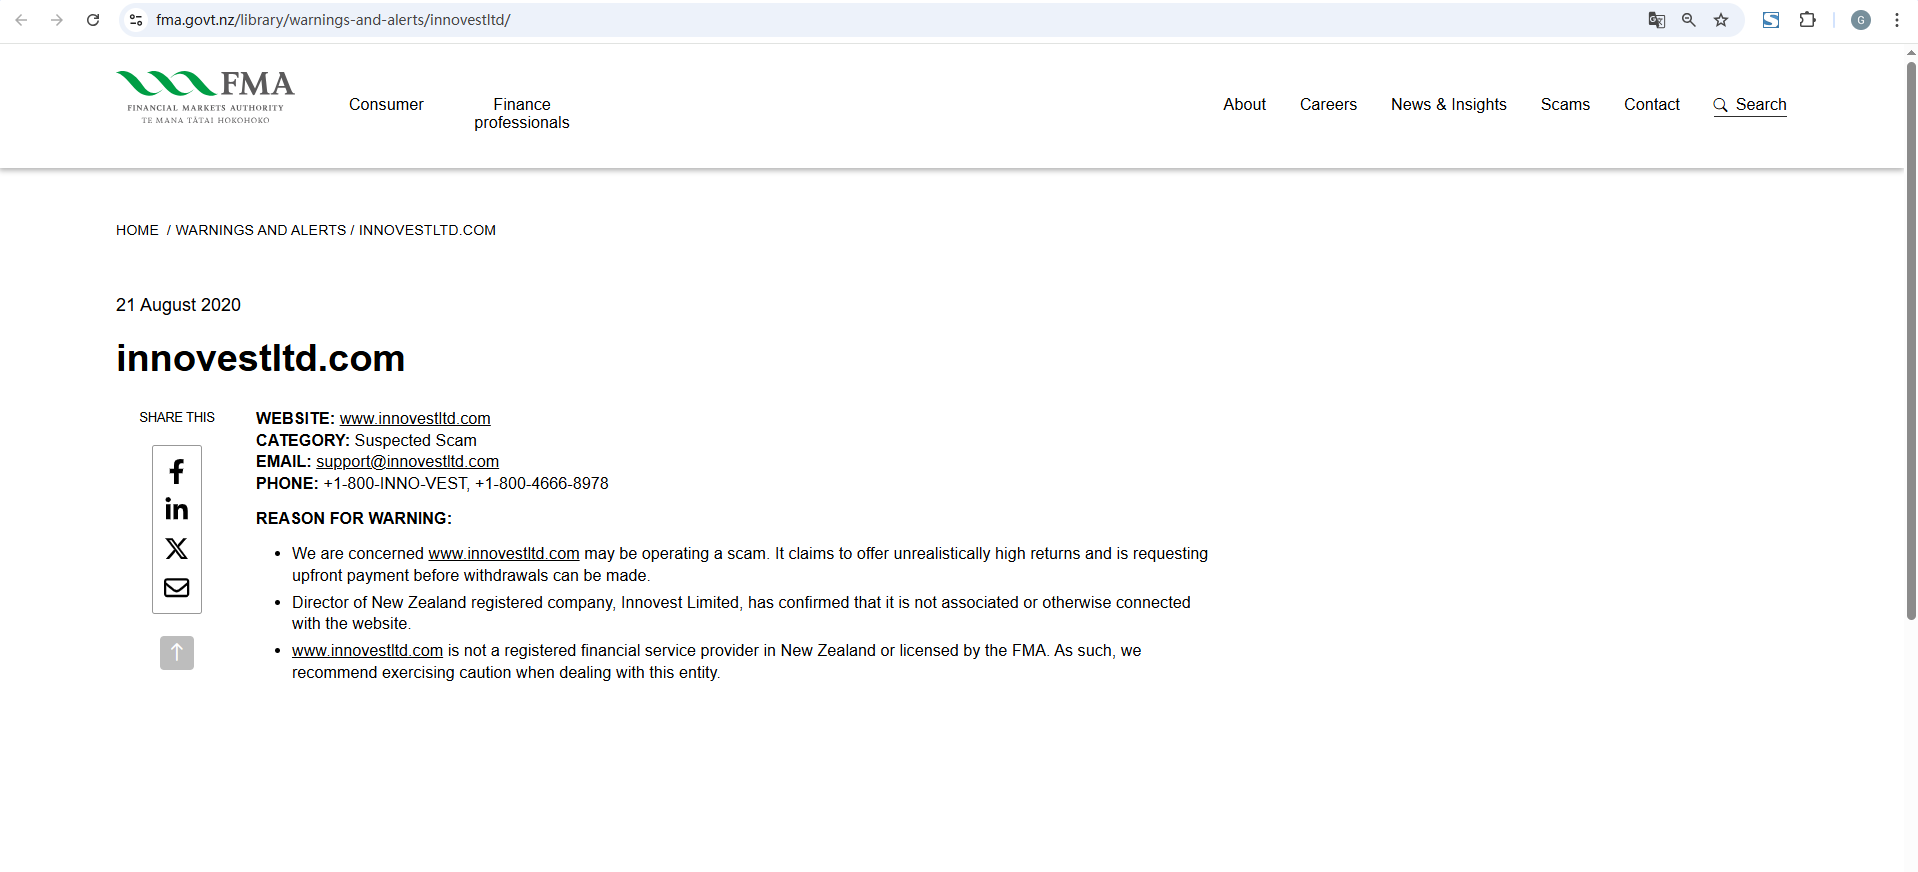Go to the Scams page
The width and height of the screenshot is (1918, 872).
1565,104
